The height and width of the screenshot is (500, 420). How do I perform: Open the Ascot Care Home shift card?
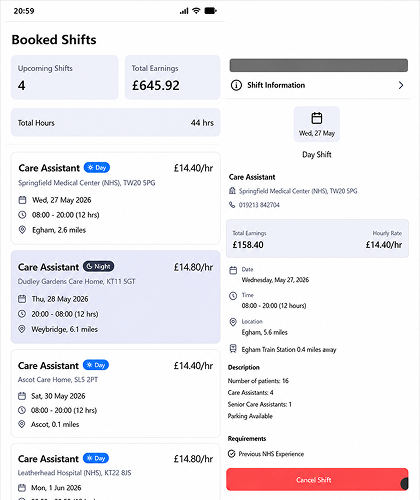(x=116, y=393)
